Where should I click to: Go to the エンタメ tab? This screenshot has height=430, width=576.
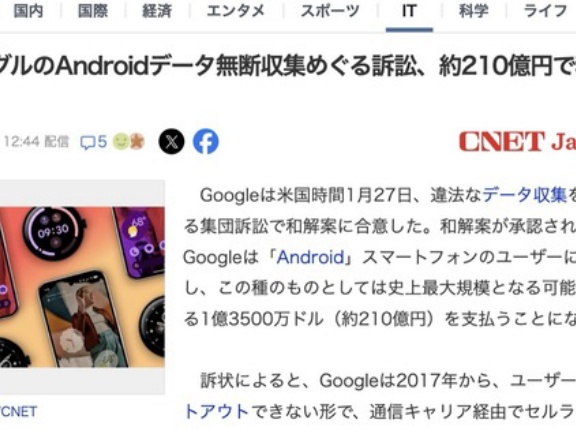tap(235, 11)
